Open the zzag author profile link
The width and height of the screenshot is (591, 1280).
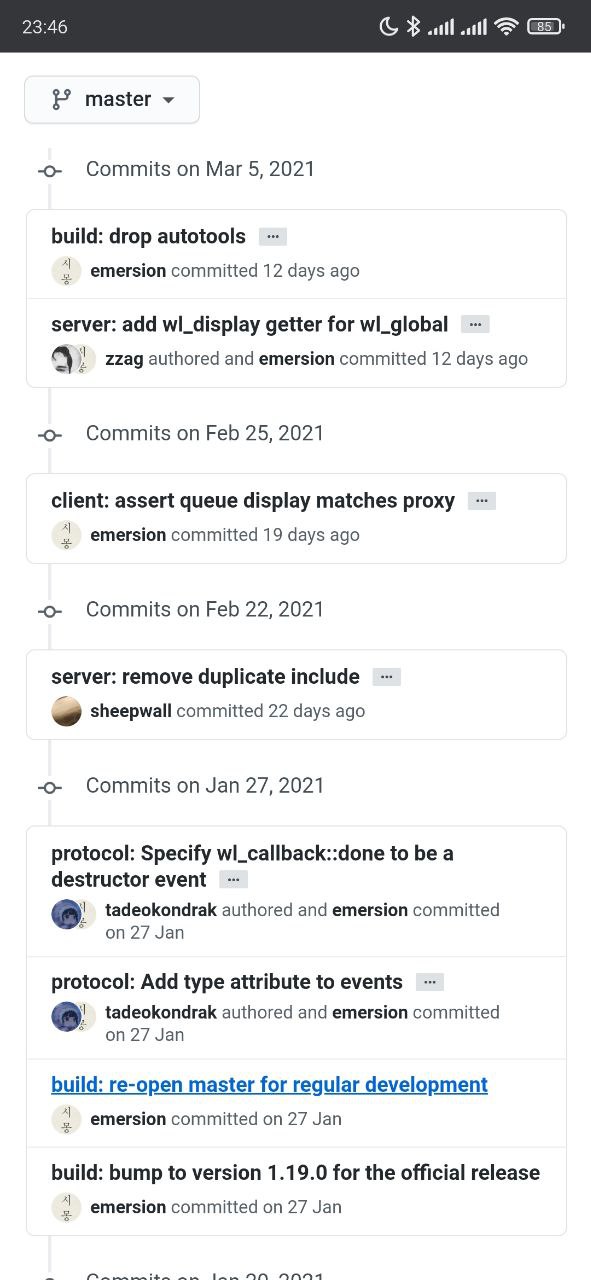(x=124, y=359)
